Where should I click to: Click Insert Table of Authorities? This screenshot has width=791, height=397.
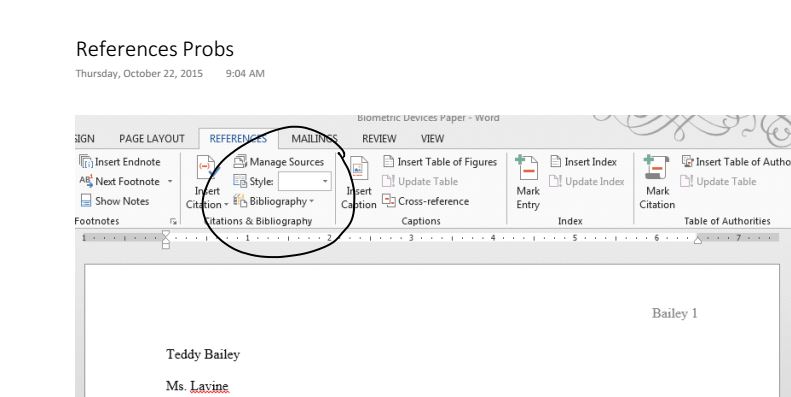(x=736, y=161)
